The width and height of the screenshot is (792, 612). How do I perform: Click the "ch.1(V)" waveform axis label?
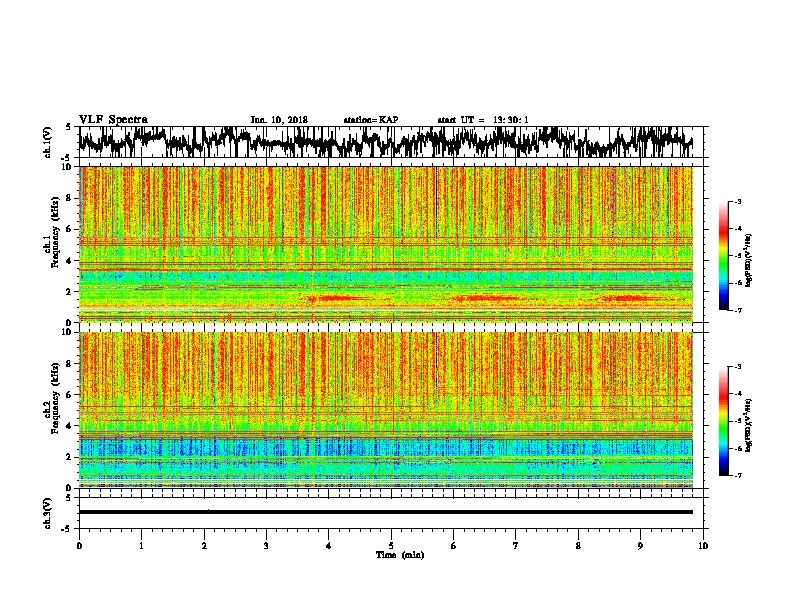coord(48,142)
